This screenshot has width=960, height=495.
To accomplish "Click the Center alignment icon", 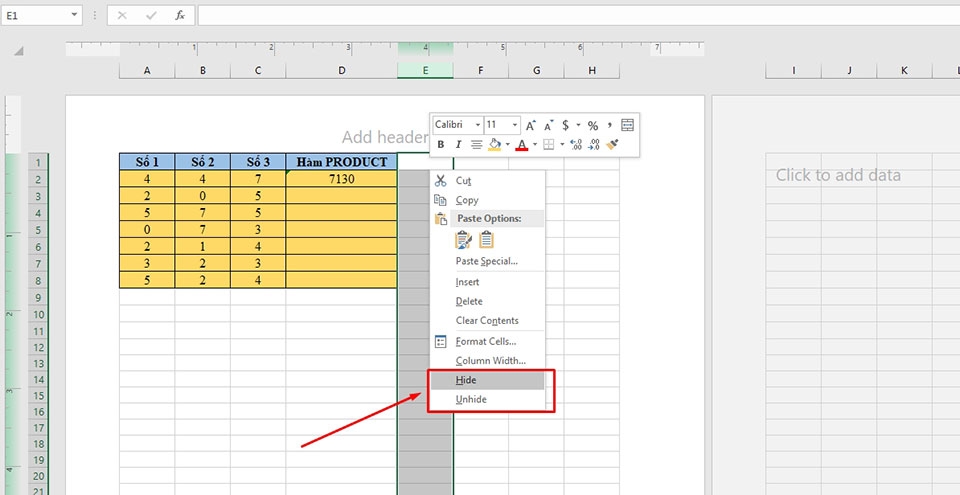I will (476, 145).
